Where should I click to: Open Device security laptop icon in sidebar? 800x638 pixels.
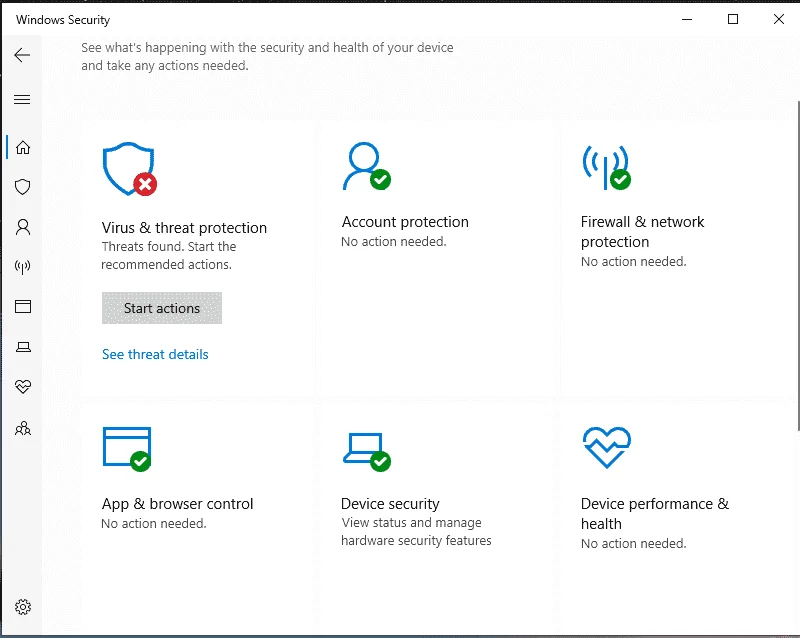[22, 347]
